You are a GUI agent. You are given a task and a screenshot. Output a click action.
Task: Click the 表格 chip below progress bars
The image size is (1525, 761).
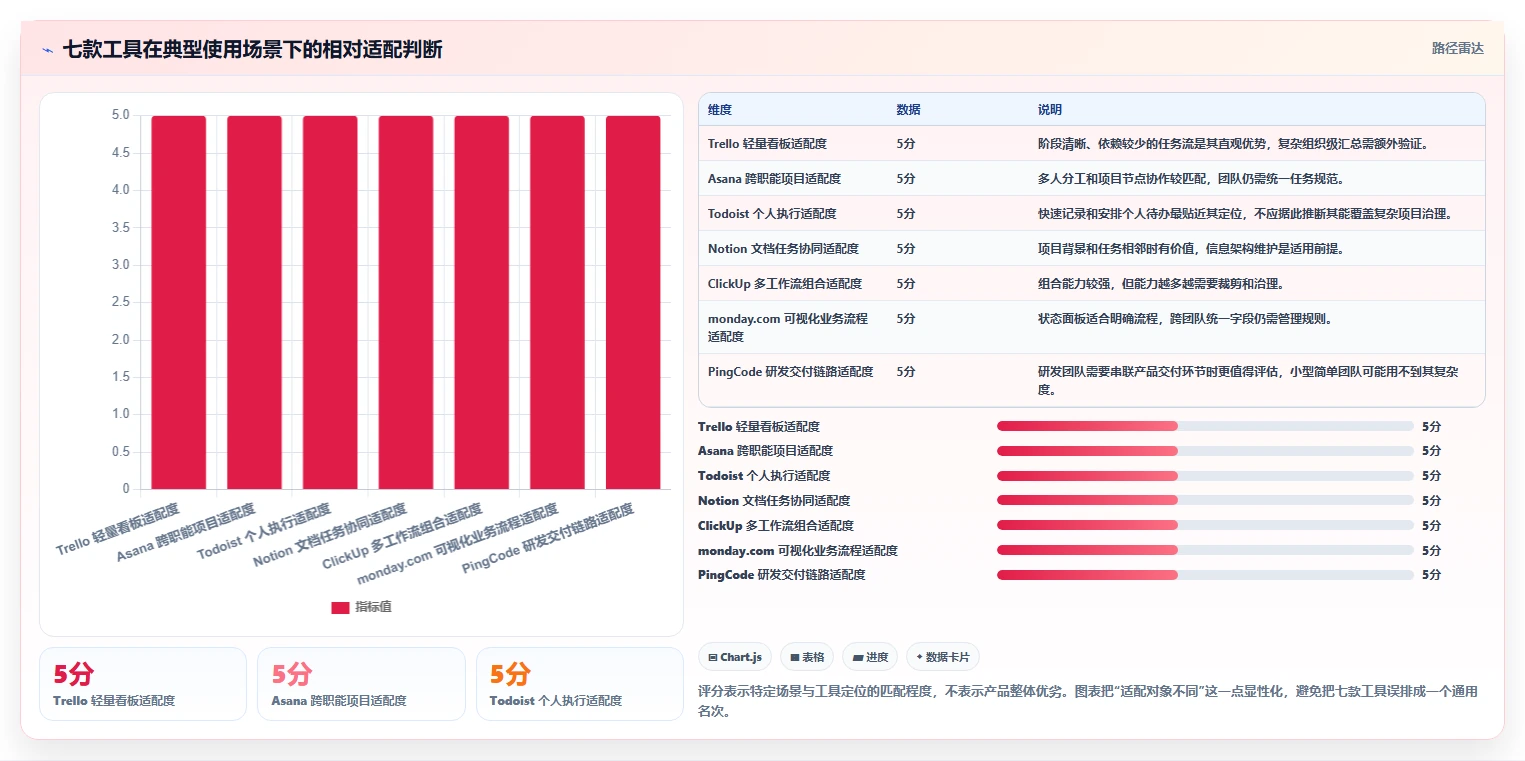click(807, 657)
